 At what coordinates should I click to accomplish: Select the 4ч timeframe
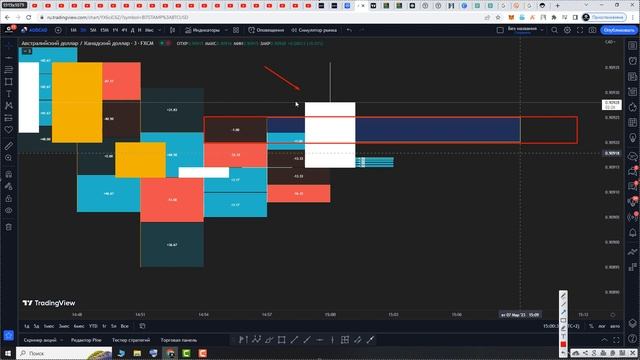124,30
